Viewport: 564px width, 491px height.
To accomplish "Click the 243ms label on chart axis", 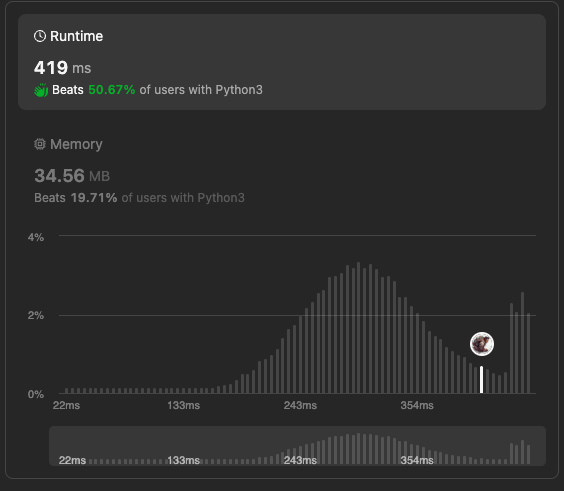I will point(300,405).
